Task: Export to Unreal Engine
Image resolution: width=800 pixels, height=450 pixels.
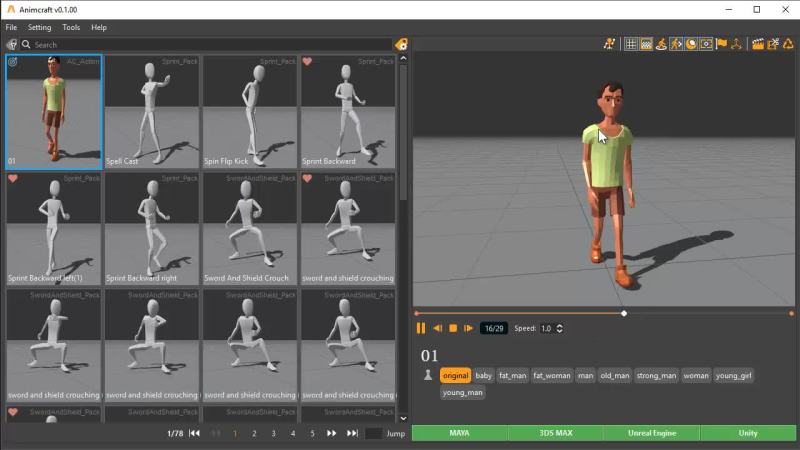Action: tap(652, 433)
